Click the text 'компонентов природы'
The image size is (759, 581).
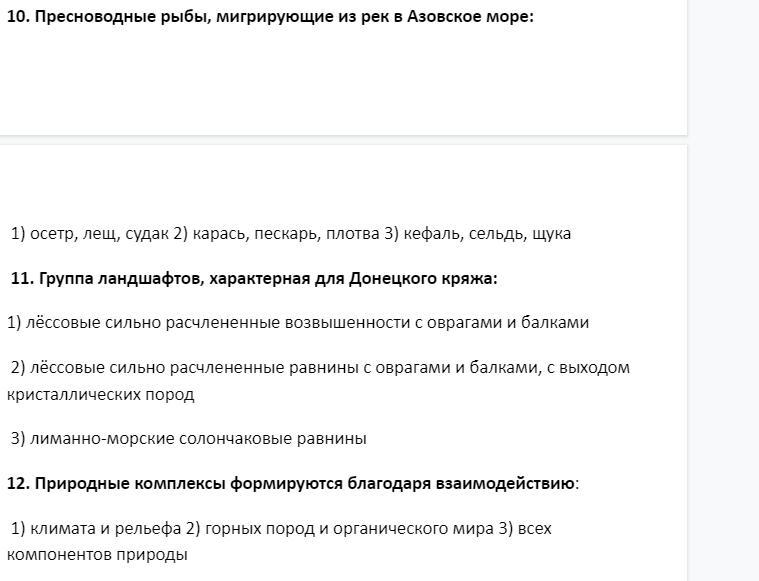tap(96, 553)
